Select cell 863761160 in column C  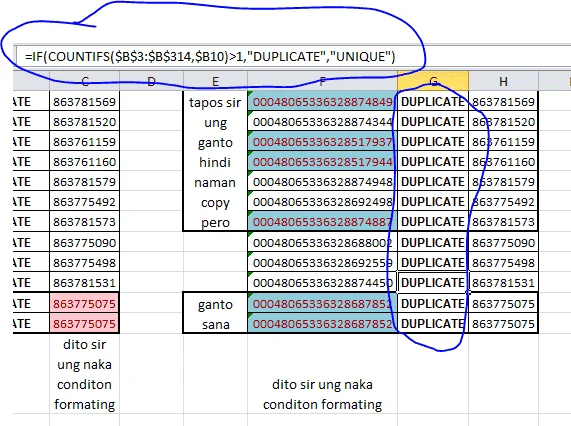(x=84, y=161)
